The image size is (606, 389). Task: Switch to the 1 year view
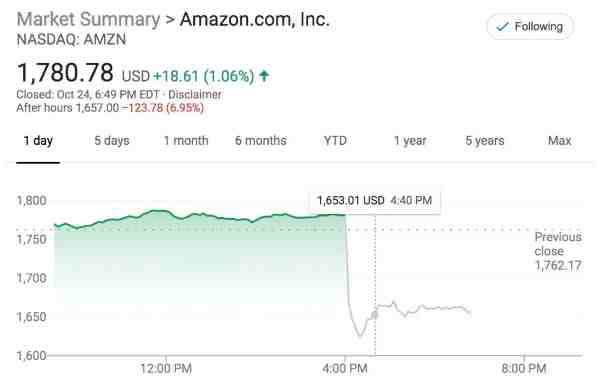pyautogui.click(x=410, y=141)
